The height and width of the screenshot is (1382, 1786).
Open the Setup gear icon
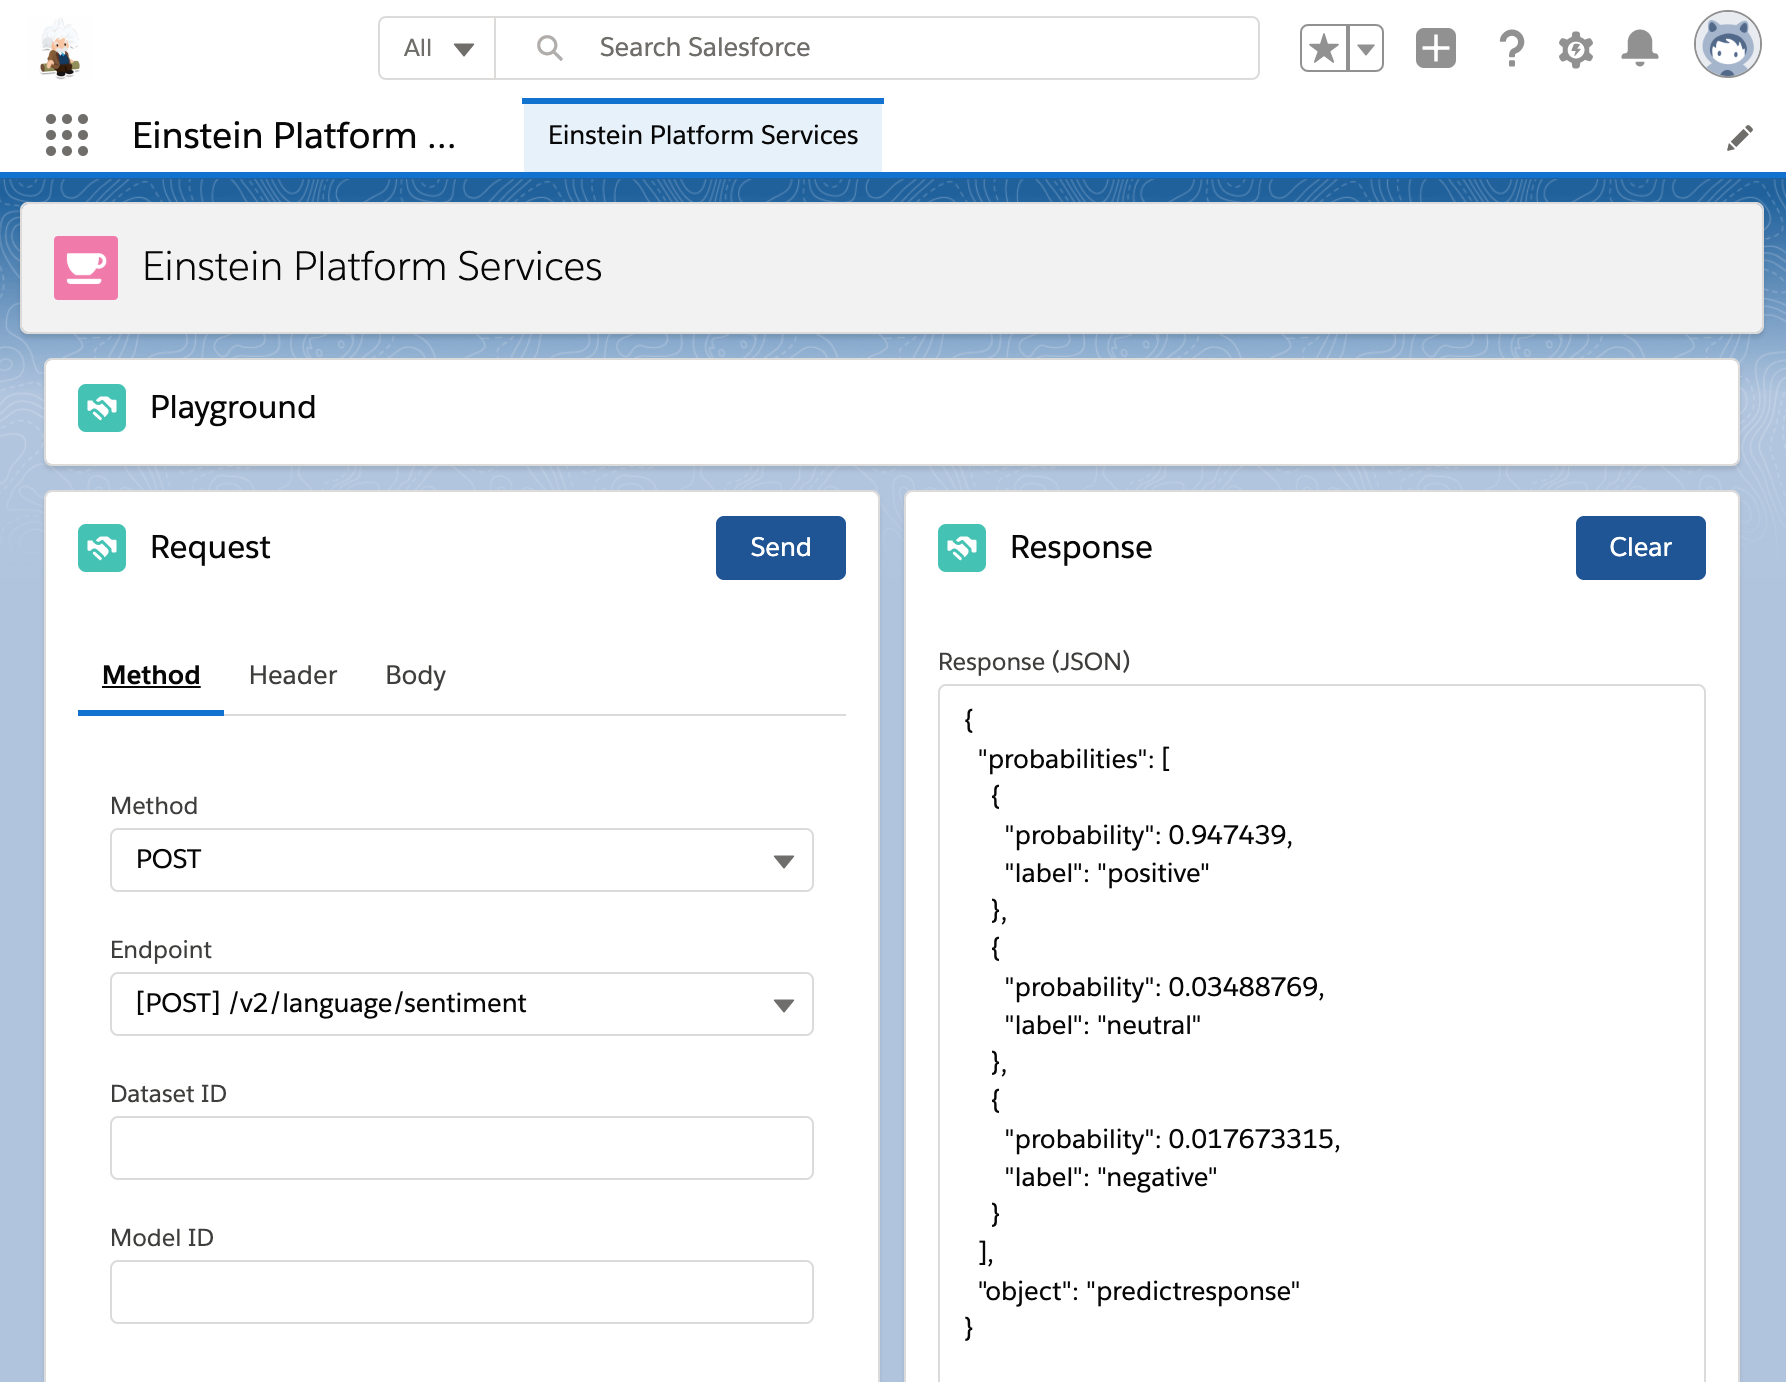point(1575,48)
